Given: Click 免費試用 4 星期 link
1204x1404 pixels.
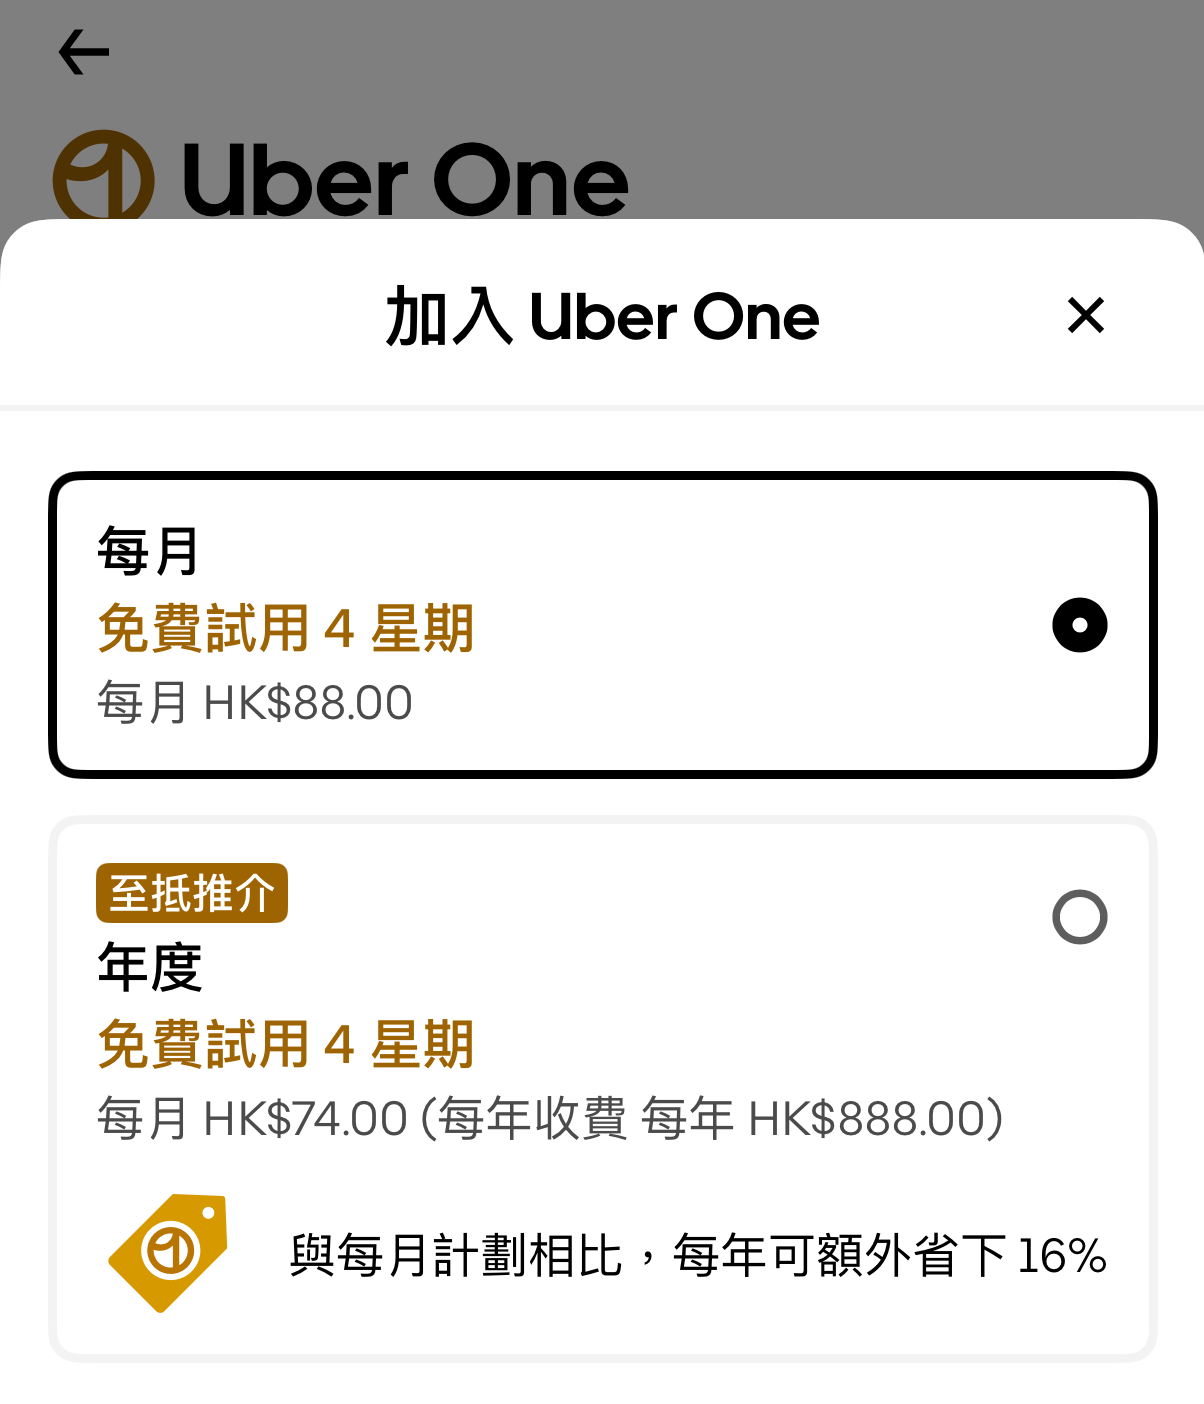Looking at the screenshot, I should (x=286, y=630).
